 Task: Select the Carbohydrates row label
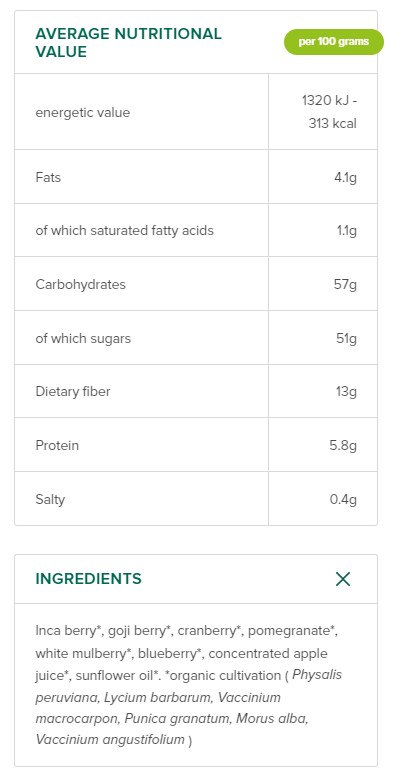pyautogui.click(x=81, y=285)
